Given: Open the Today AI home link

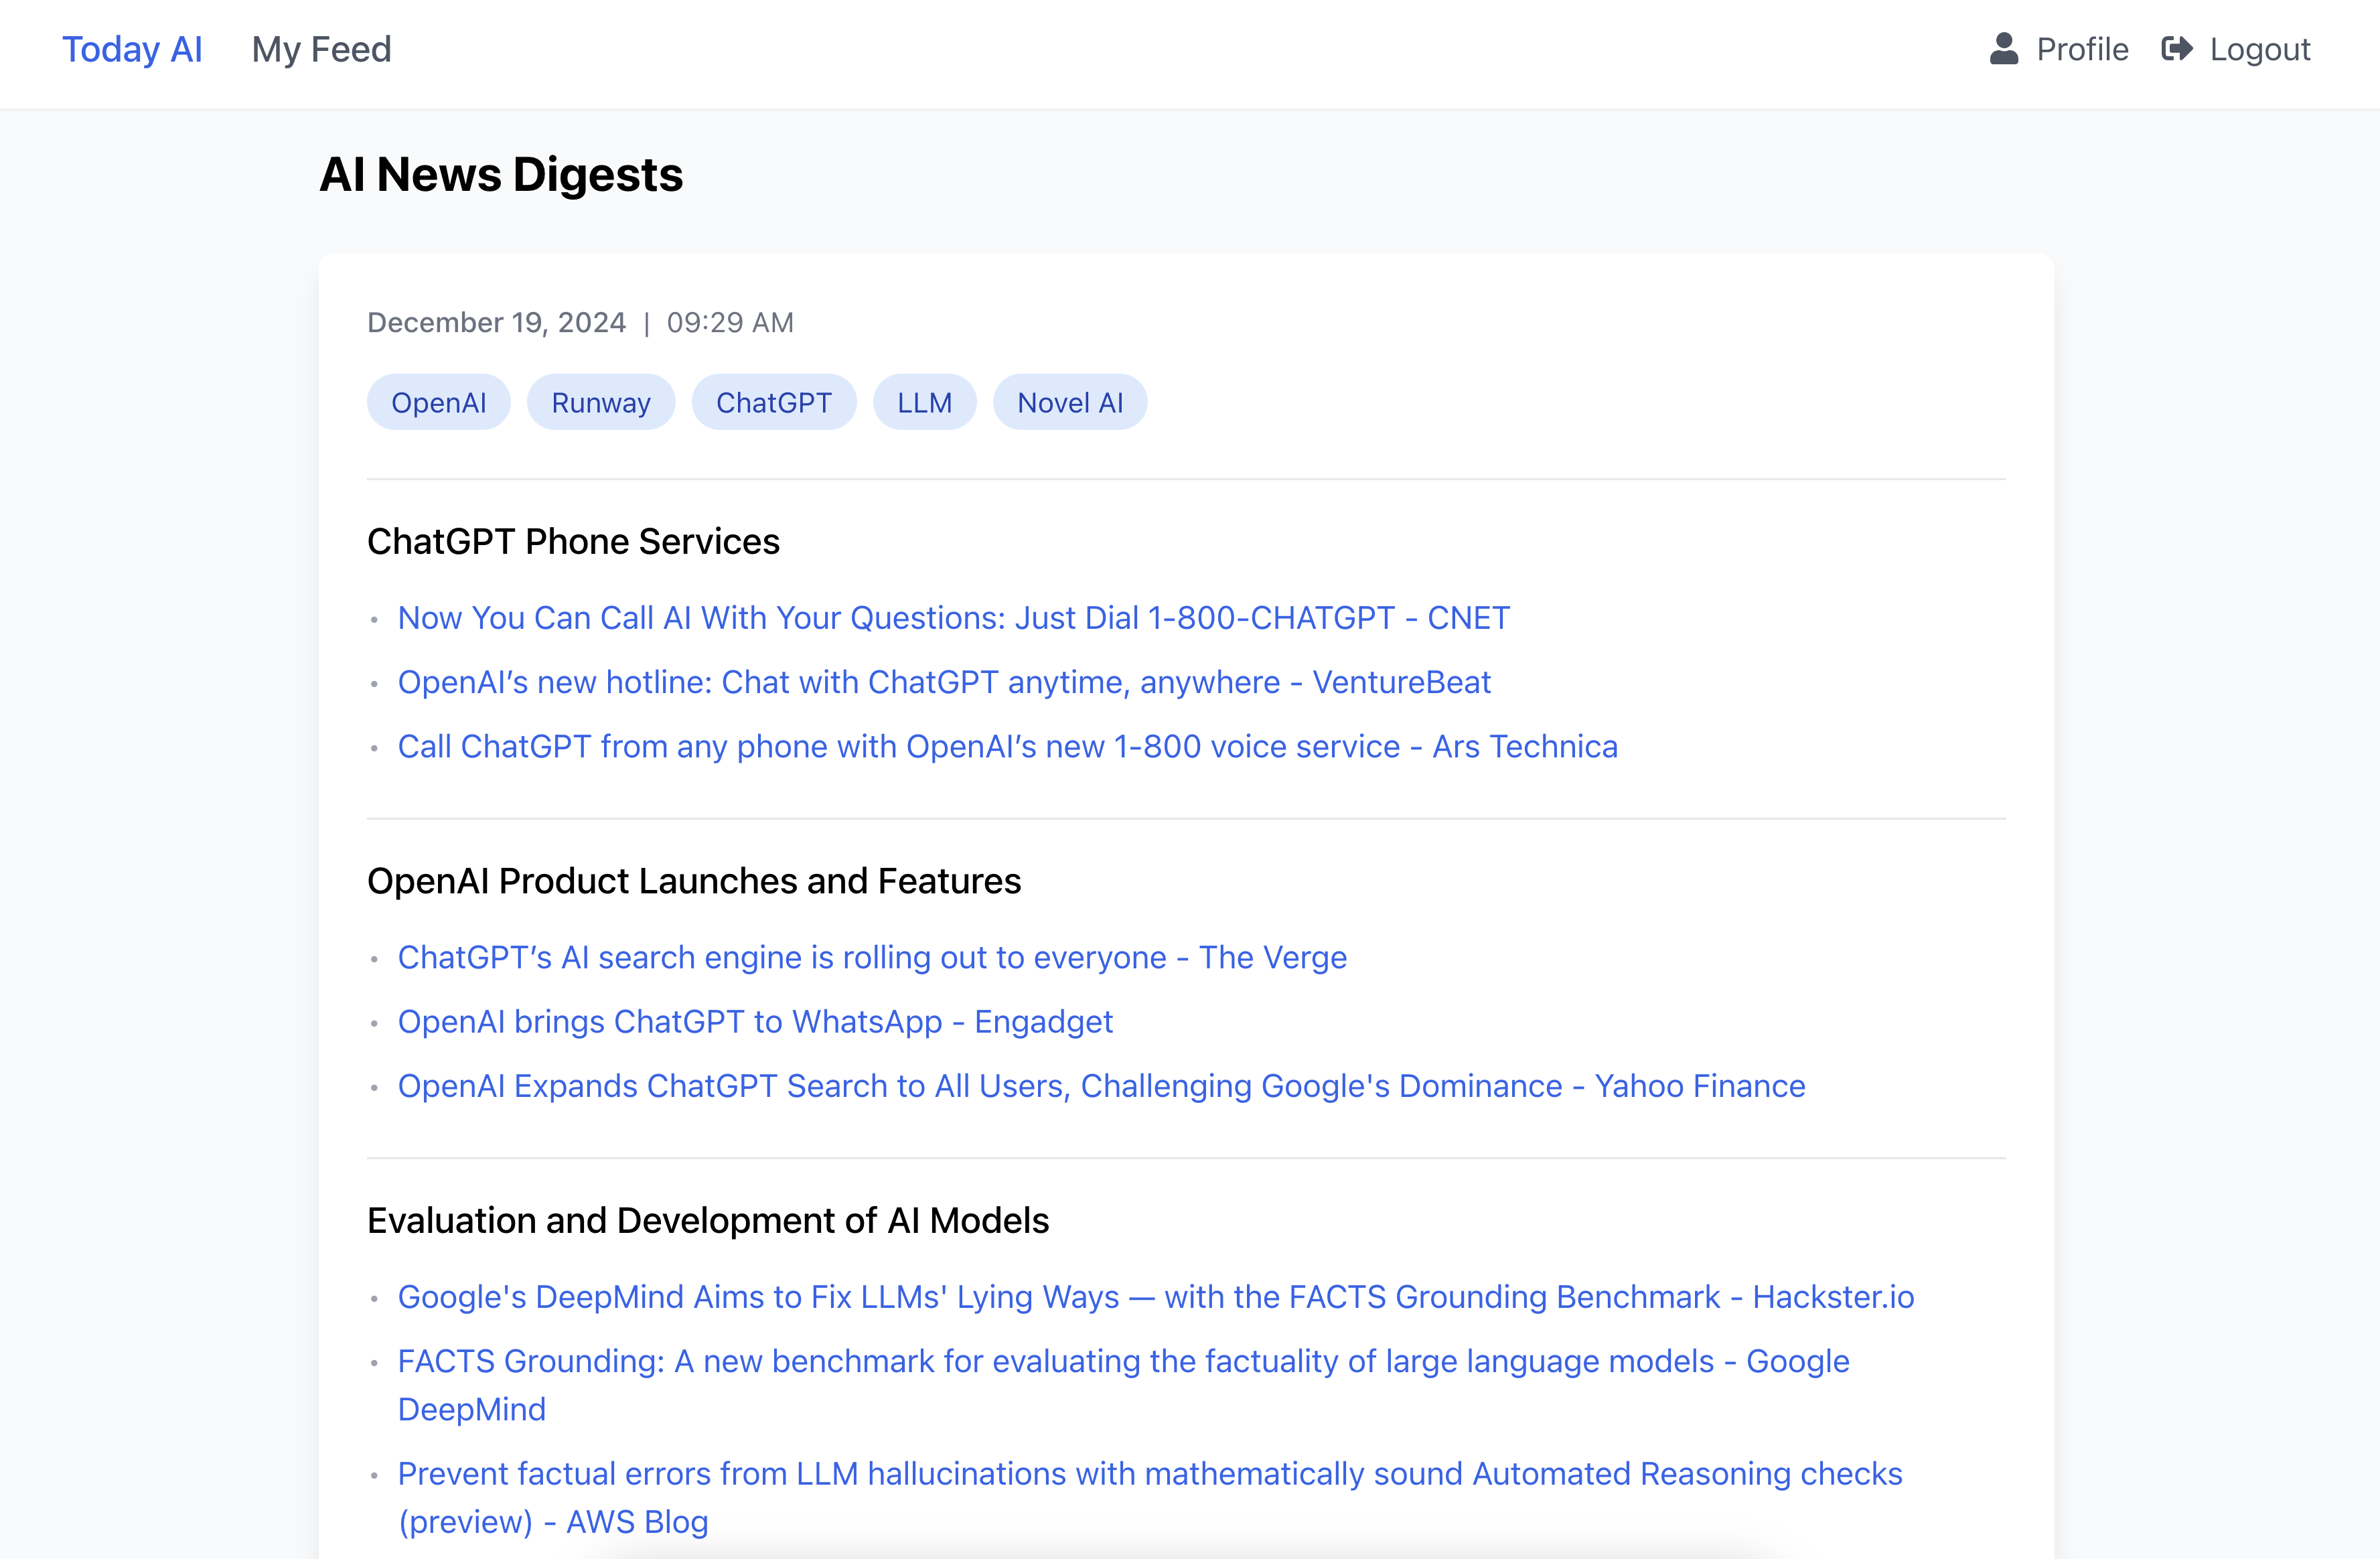Looking at the screenshot, I should click(132, 49).
